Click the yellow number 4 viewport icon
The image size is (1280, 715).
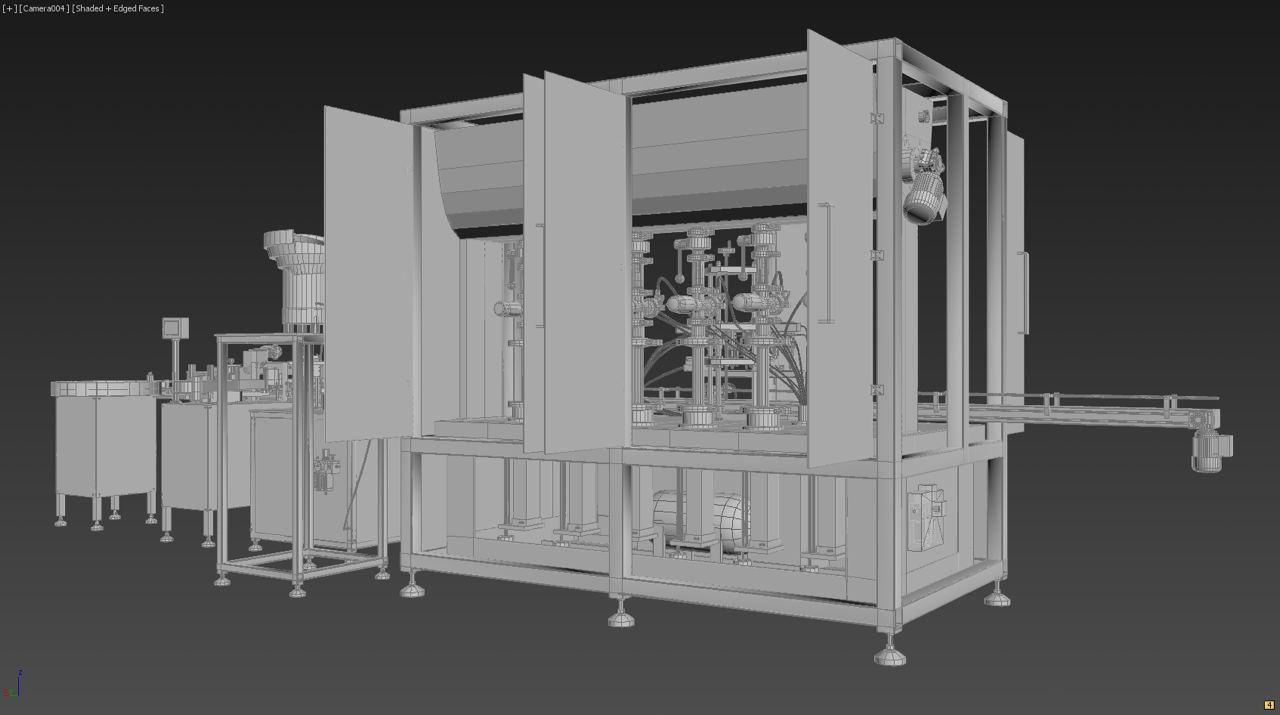click(1269, 705)
